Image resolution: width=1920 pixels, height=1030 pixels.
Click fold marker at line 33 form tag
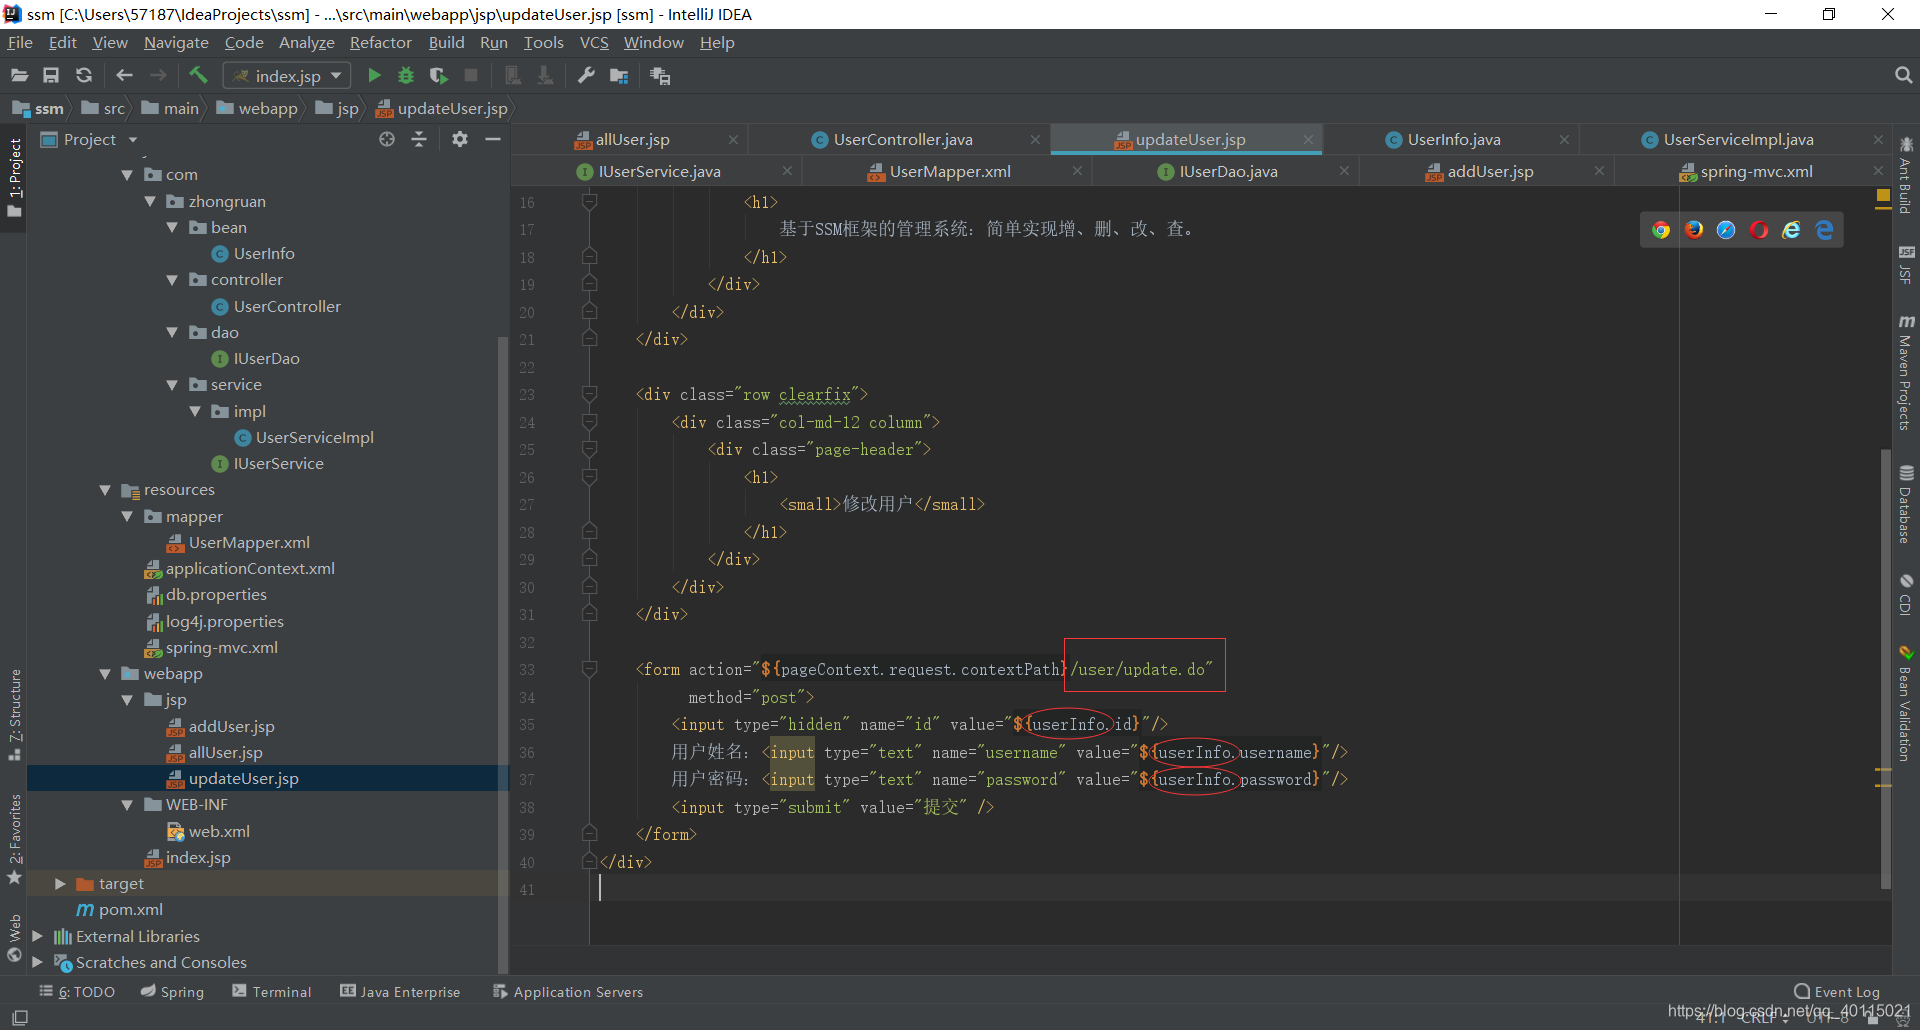[590, 668]
